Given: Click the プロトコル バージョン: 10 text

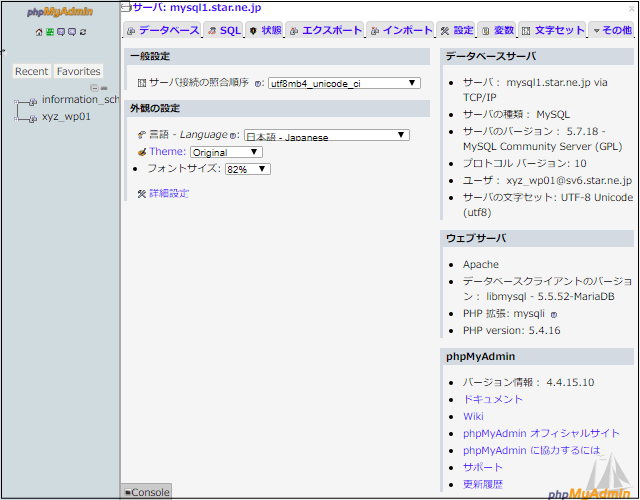Looking at the screenshot, I should click(524, 164).
